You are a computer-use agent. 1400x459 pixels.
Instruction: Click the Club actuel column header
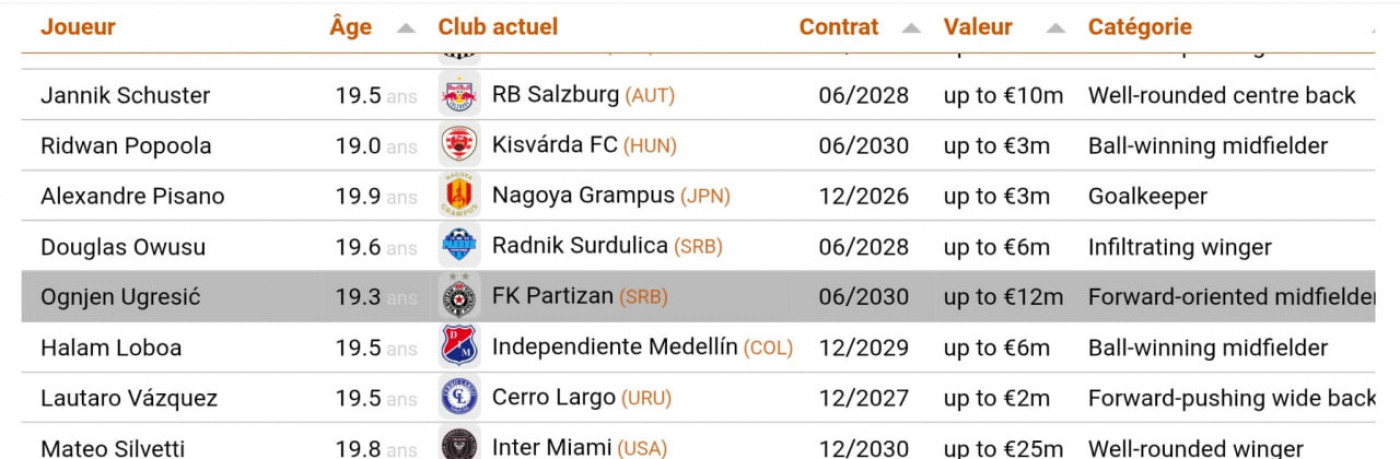pyautogui.click(x=498, y=27)
